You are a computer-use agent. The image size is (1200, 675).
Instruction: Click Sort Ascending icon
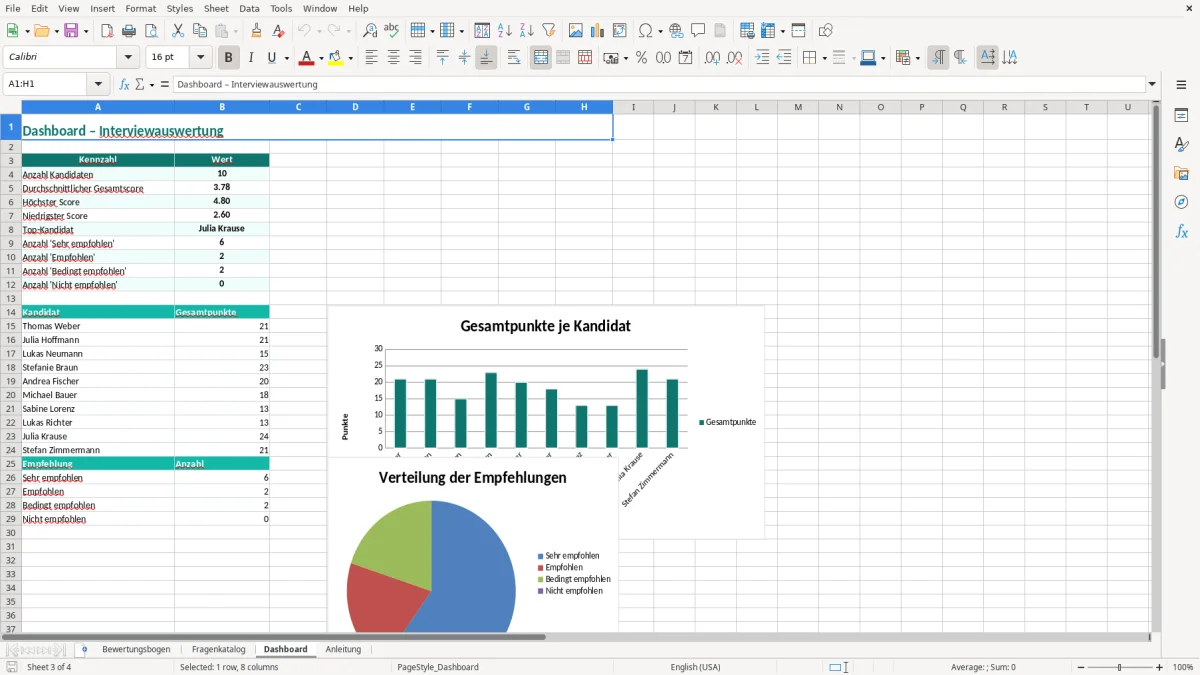click(x=504, y=31)
